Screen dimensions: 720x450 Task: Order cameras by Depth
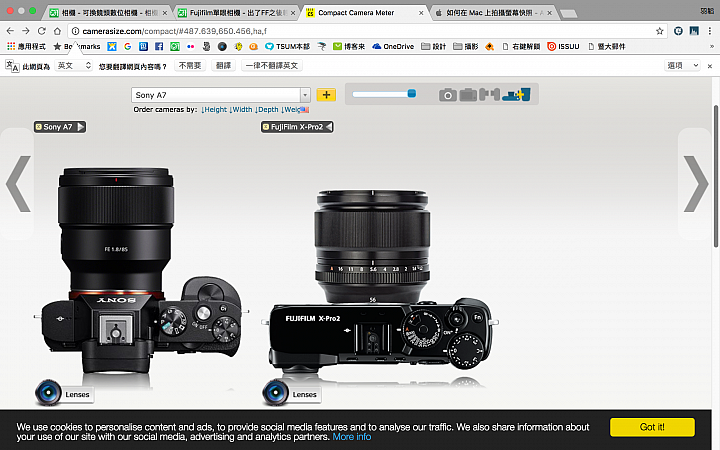pyautogui.click(x=267, y=110)
